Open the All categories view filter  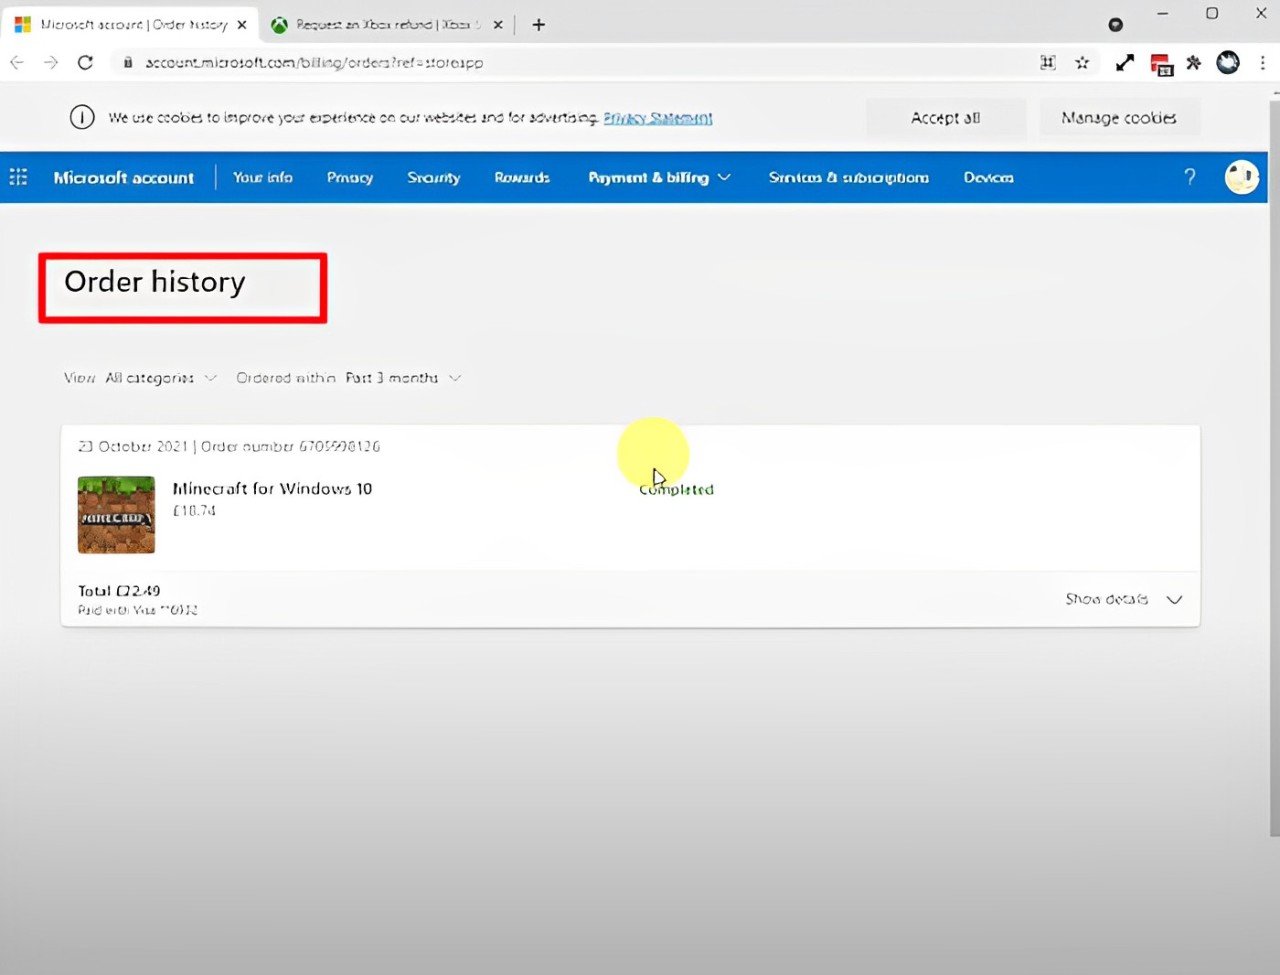[160, 378]
